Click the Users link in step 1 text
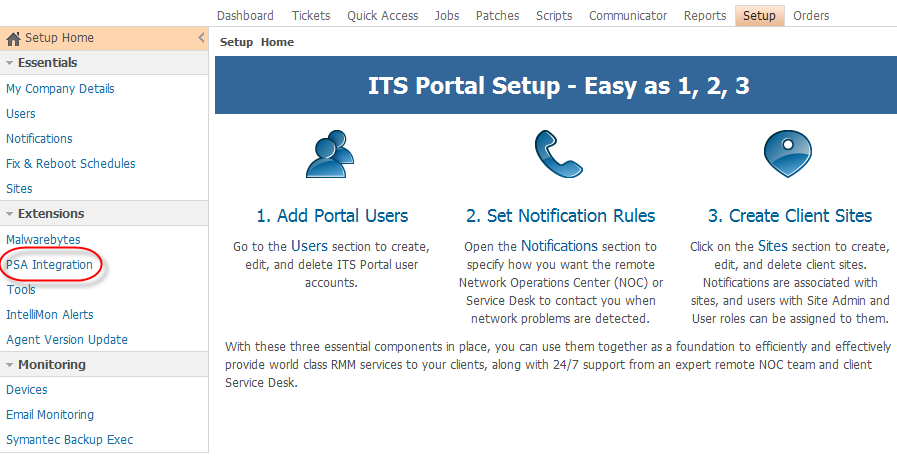 click(x=309, y=245)
